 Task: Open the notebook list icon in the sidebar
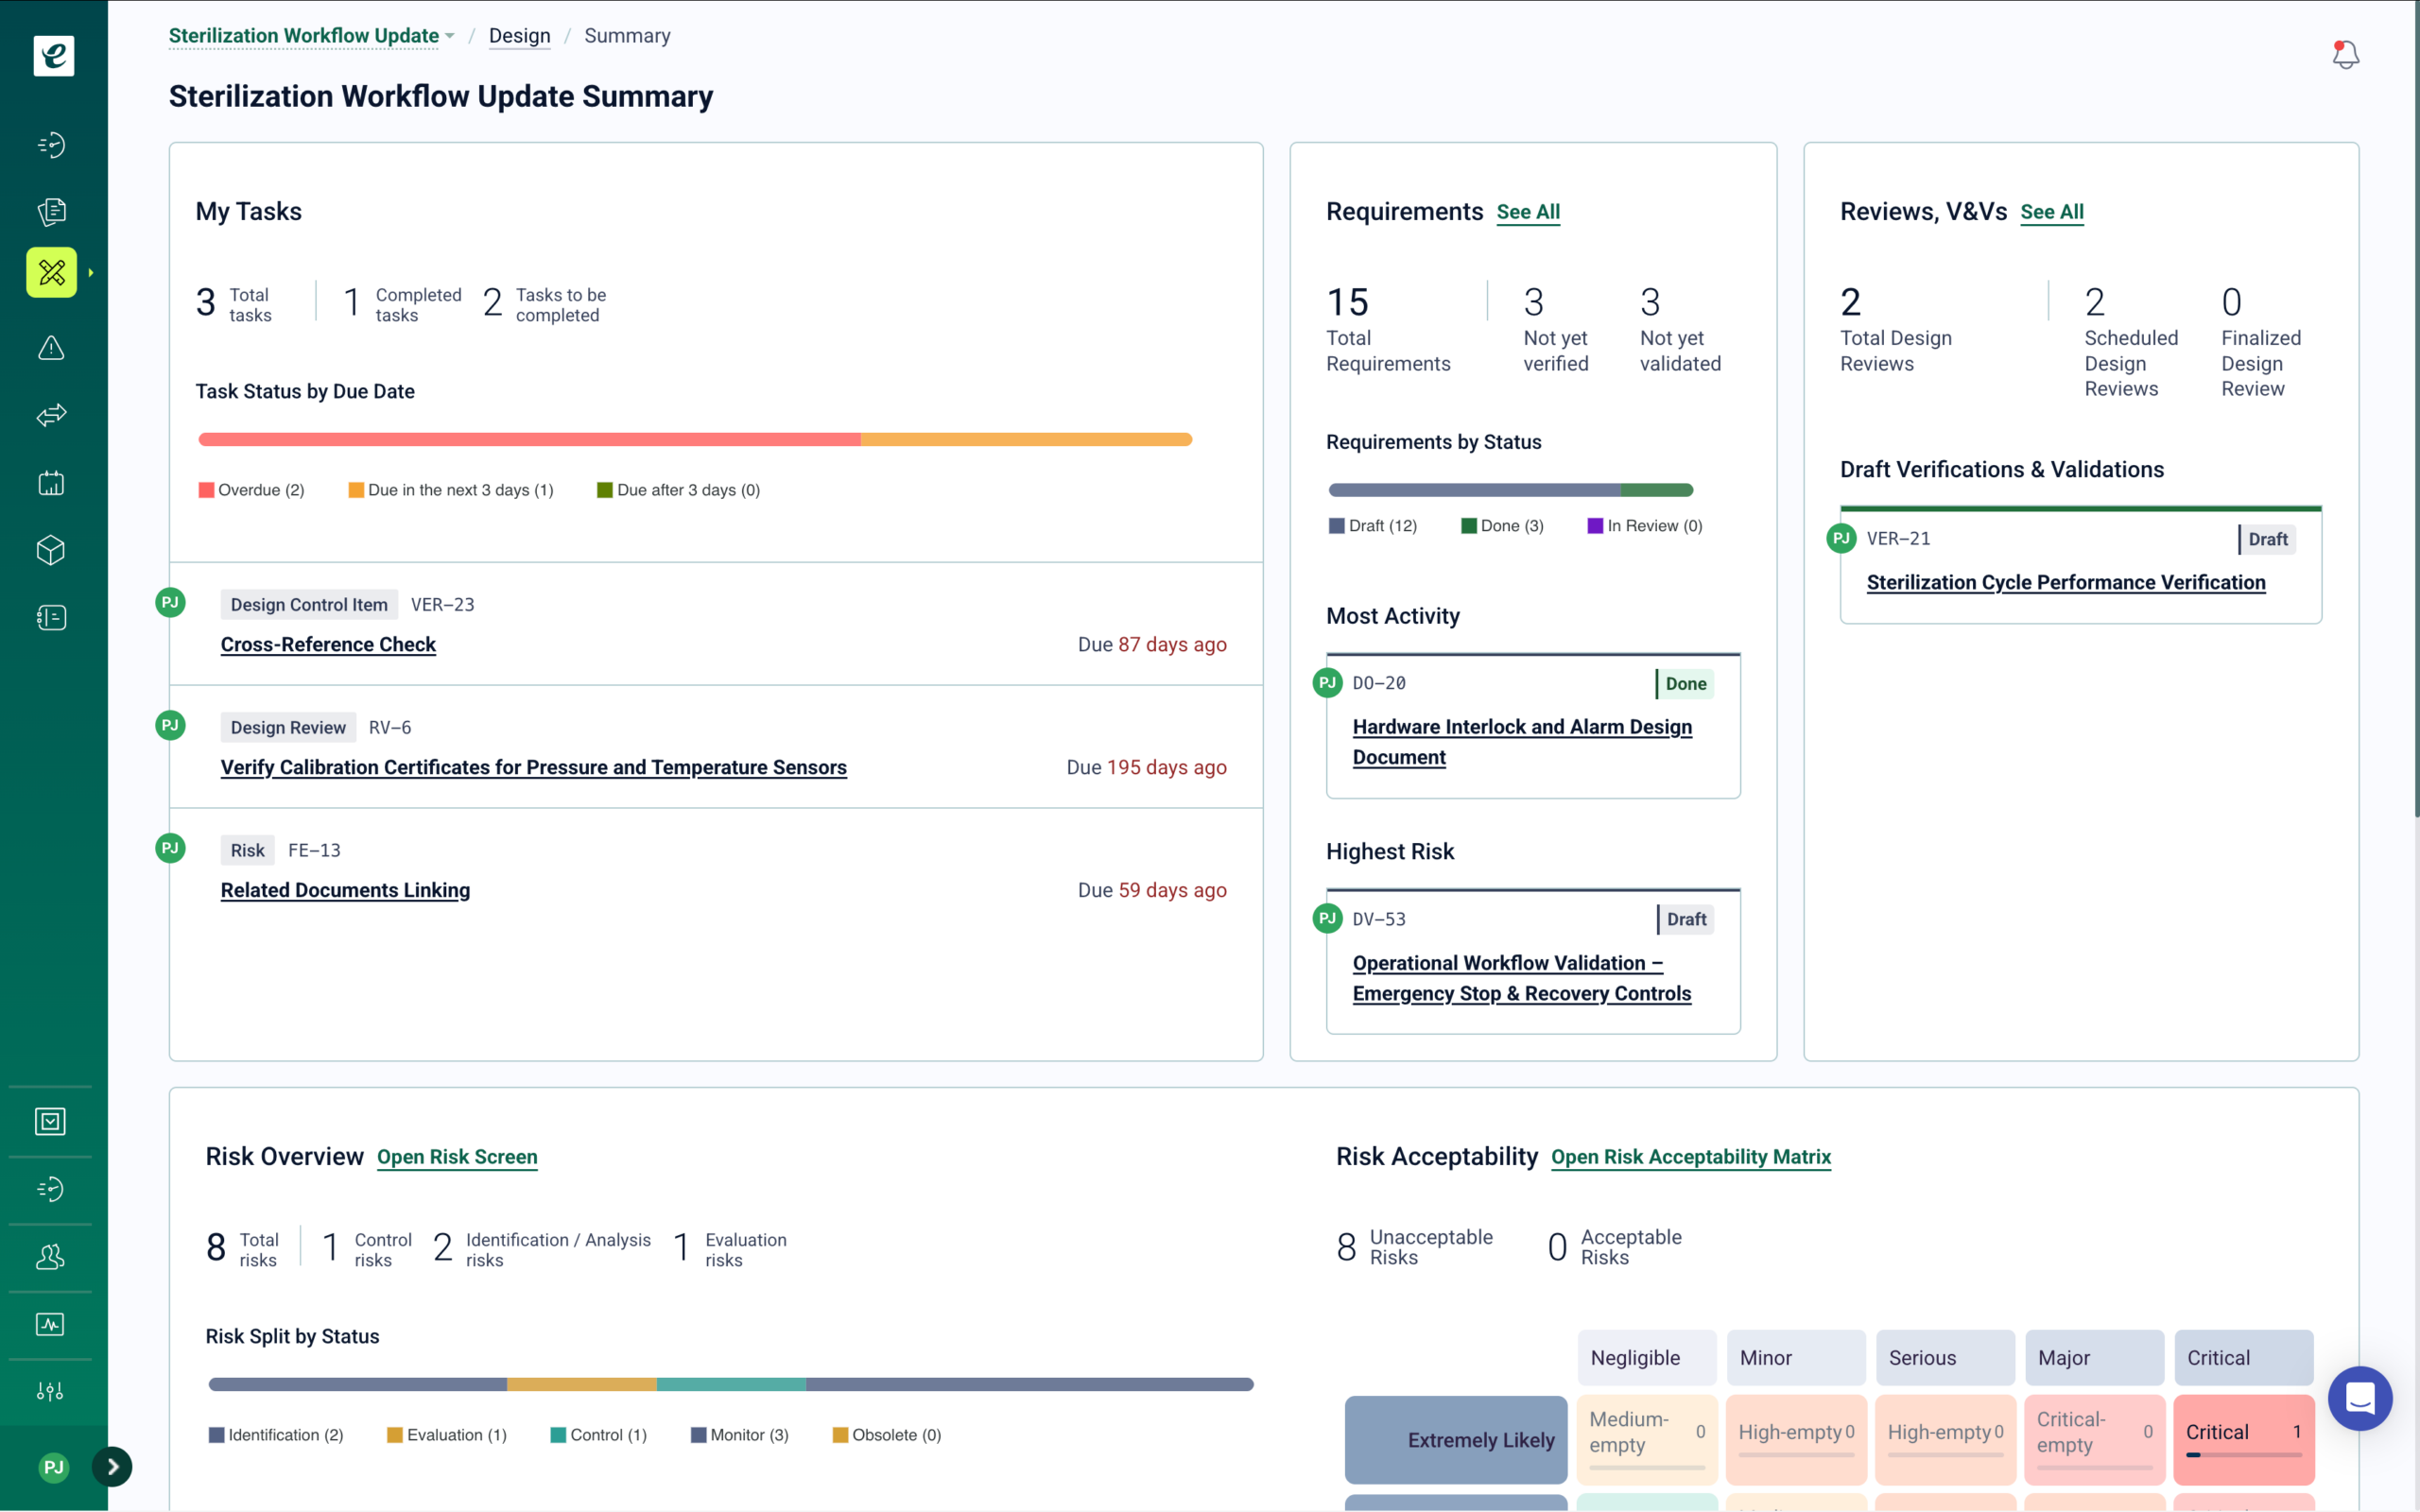(x=51, y=617)
